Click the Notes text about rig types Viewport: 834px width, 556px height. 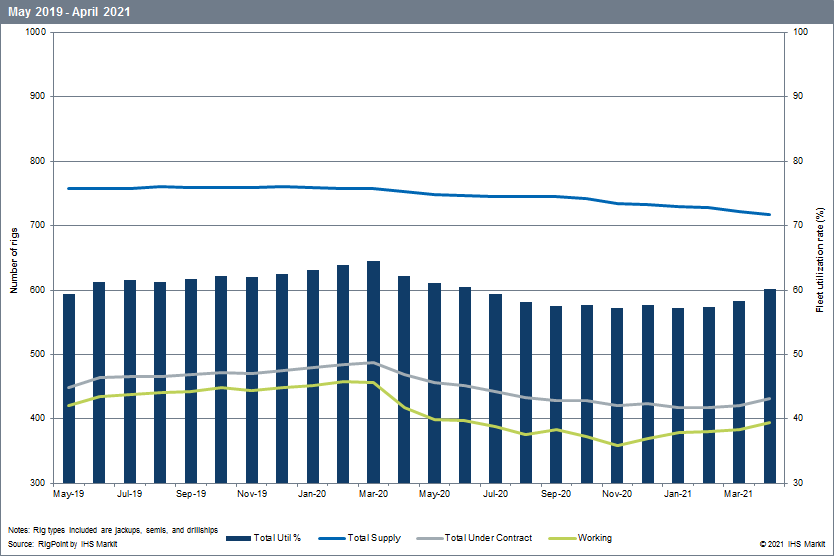pyautogui.click(x=112, y=529)
